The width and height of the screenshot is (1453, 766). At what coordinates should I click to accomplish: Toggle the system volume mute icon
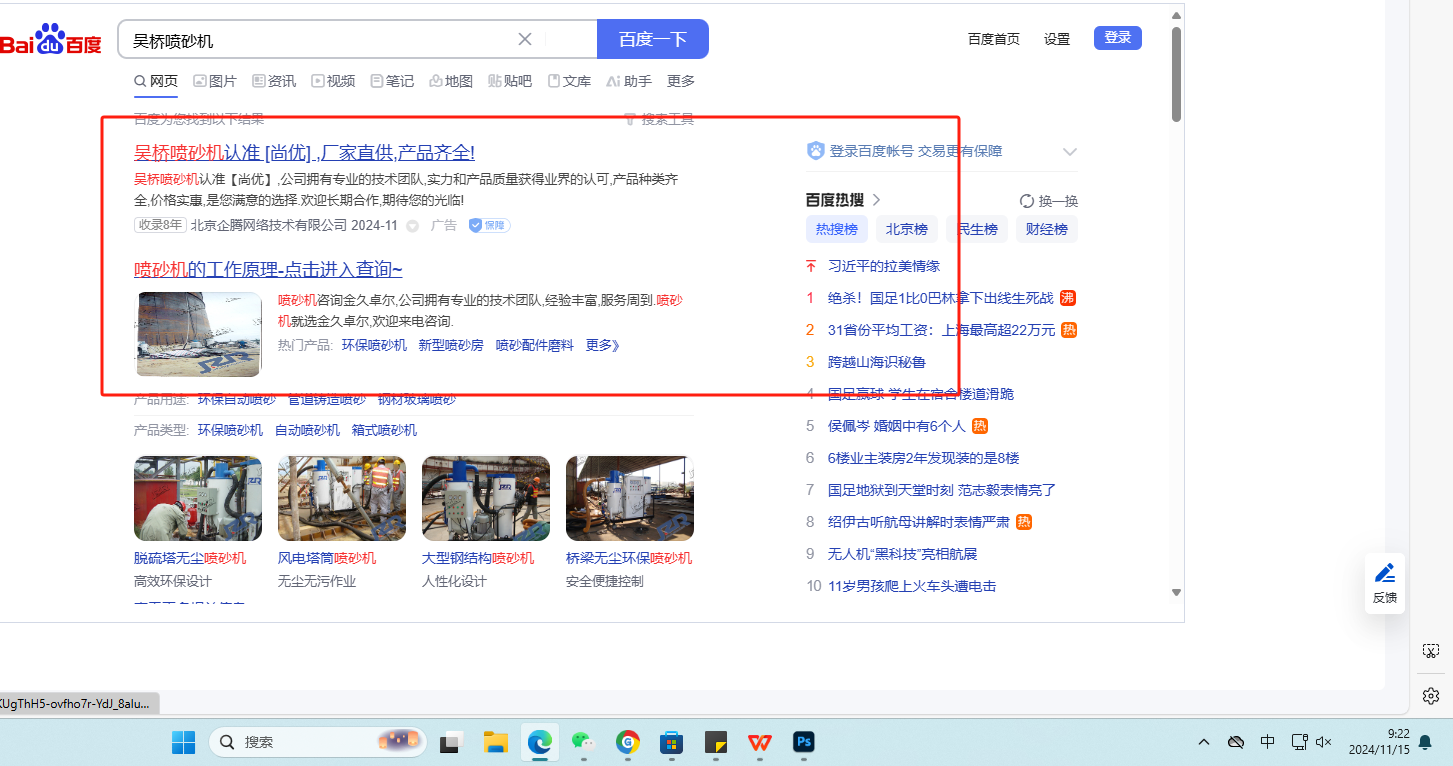click(x=1324, y=742)
